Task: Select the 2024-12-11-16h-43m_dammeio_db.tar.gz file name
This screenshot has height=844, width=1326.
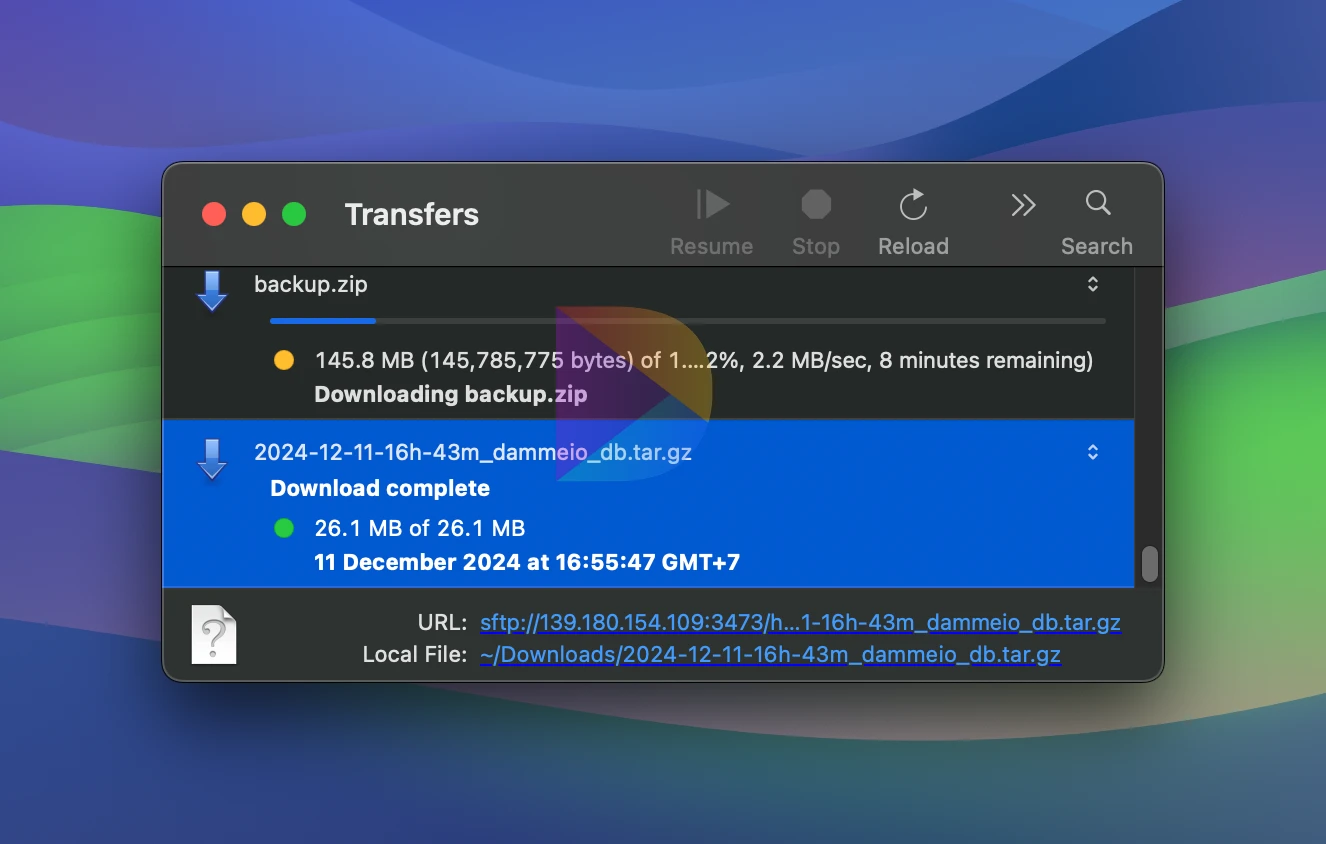Action: point(473,453)
